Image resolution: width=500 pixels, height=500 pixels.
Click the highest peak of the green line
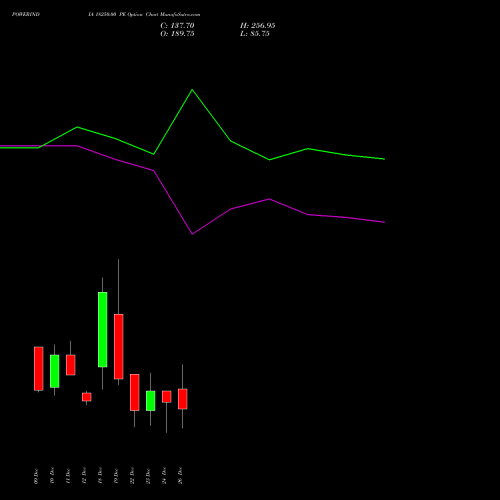tap(192, 90)
